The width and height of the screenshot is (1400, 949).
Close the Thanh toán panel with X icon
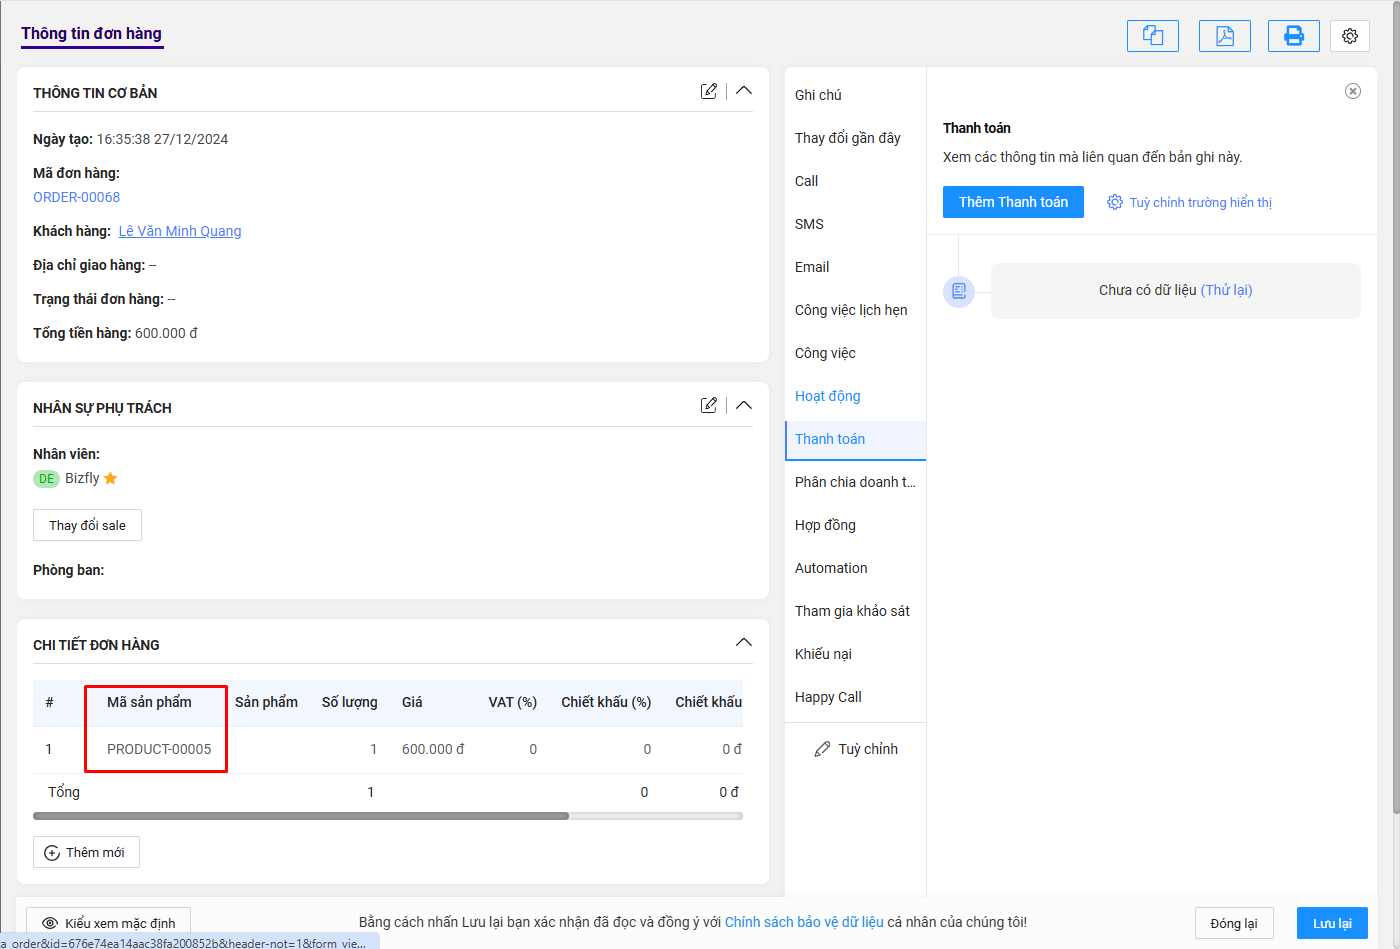[x=1353, y=91]
